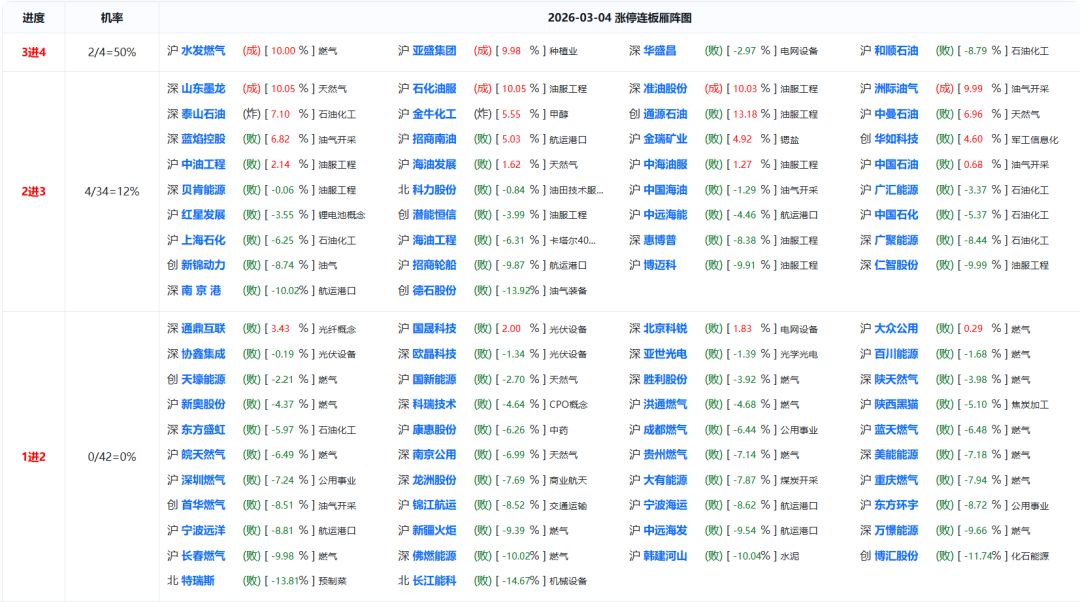Click the 石化油服 stock link
The height and width of the screenshot is (602, 1080).
[434, 89]
